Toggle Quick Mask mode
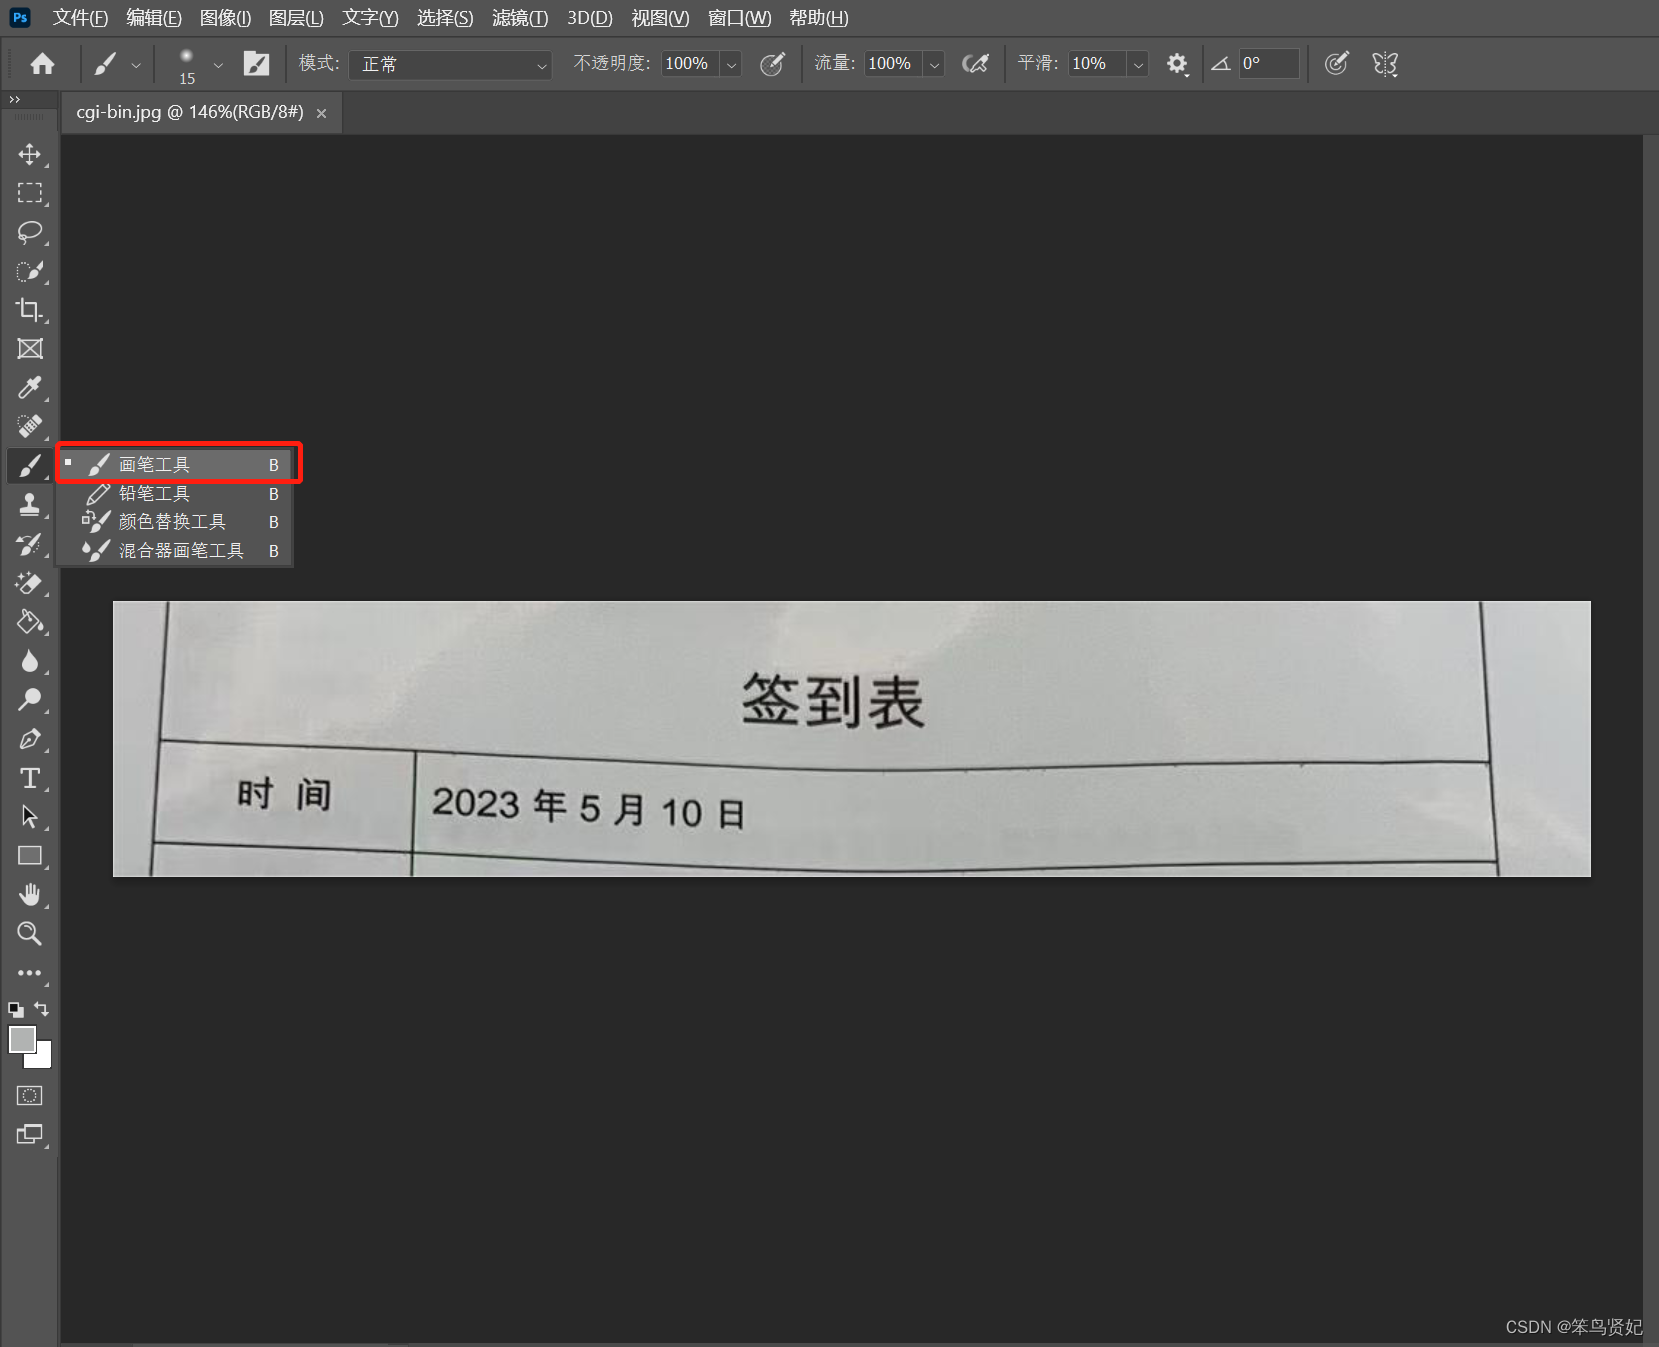1659x1347 pixels. pyautogui.click(x=30, y=1096)
